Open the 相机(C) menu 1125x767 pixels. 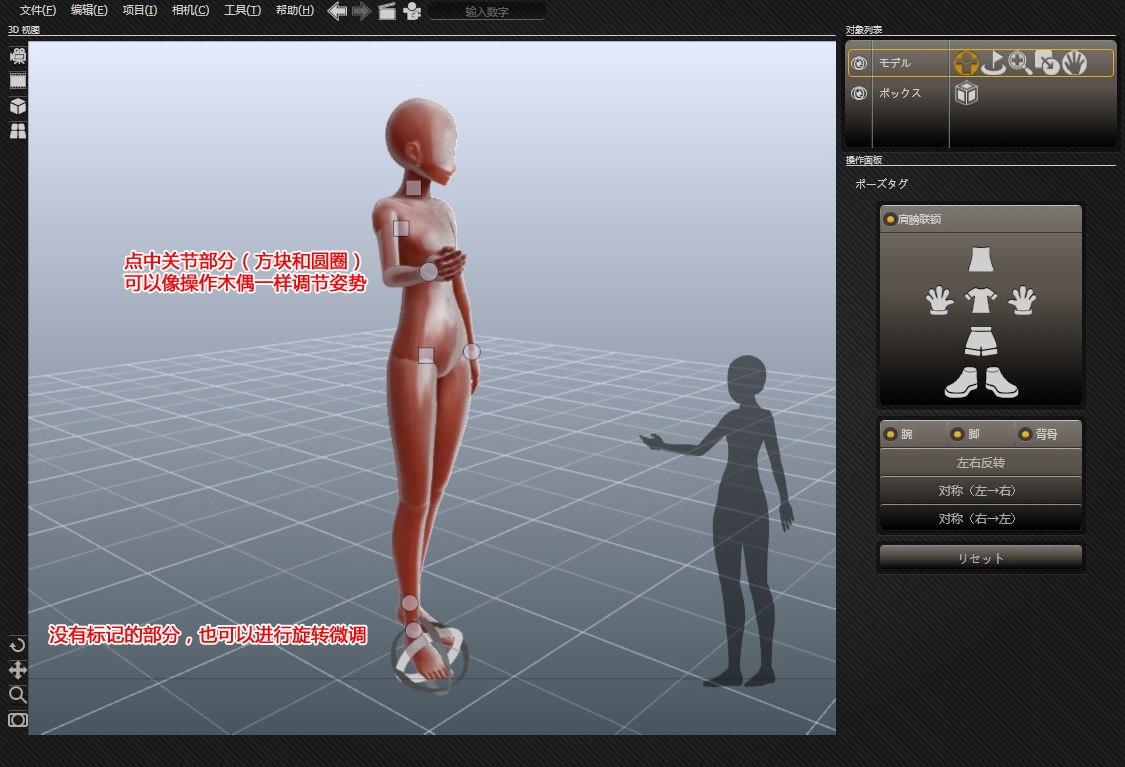click(x=190, y=10)
